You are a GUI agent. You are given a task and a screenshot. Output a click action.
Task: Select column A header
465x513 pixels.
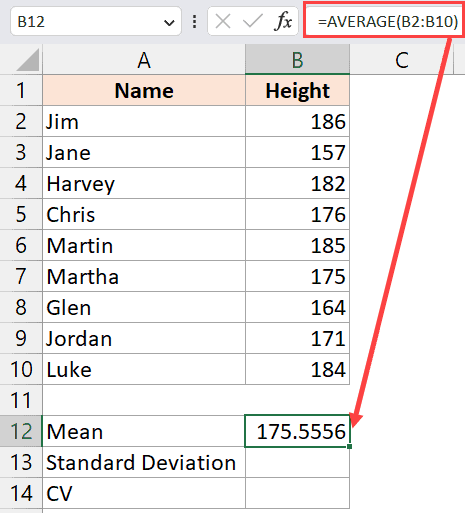point(144,60)
